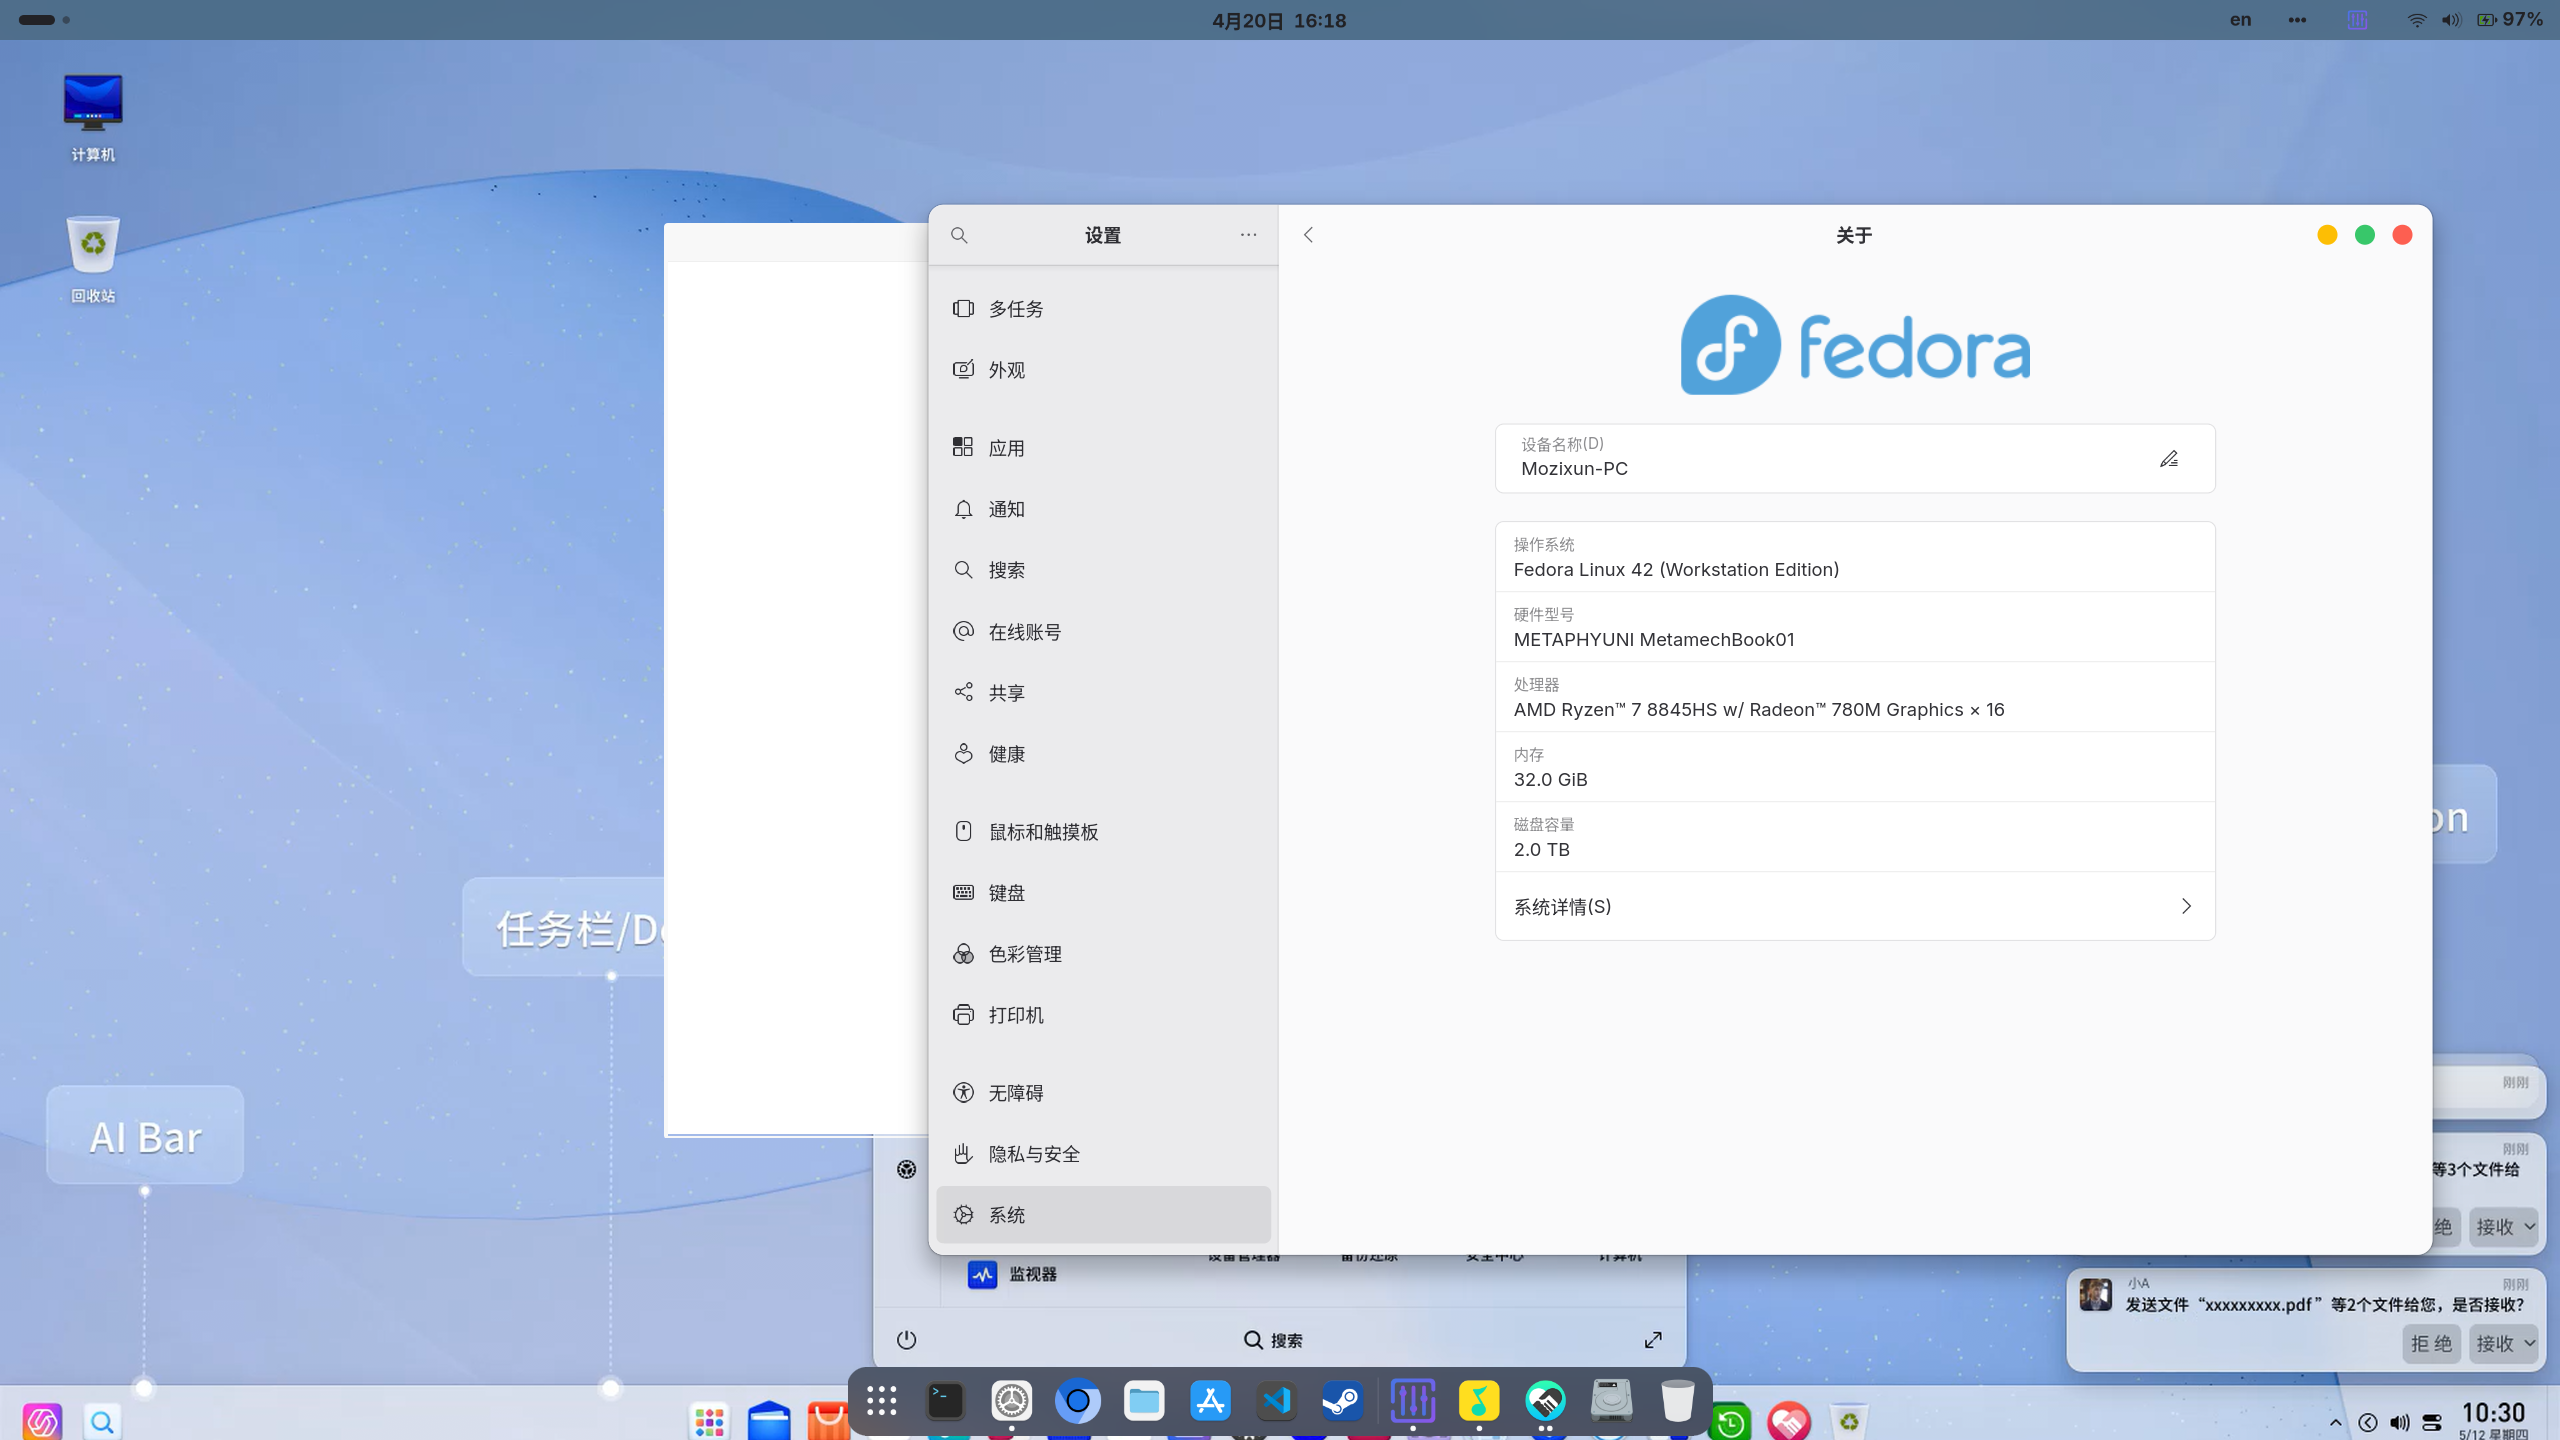Image resolution: width=2560 pixels, height=1440 pixels.
Task: Click the top bar three-dot indicator
Action: pos(2297,20)
